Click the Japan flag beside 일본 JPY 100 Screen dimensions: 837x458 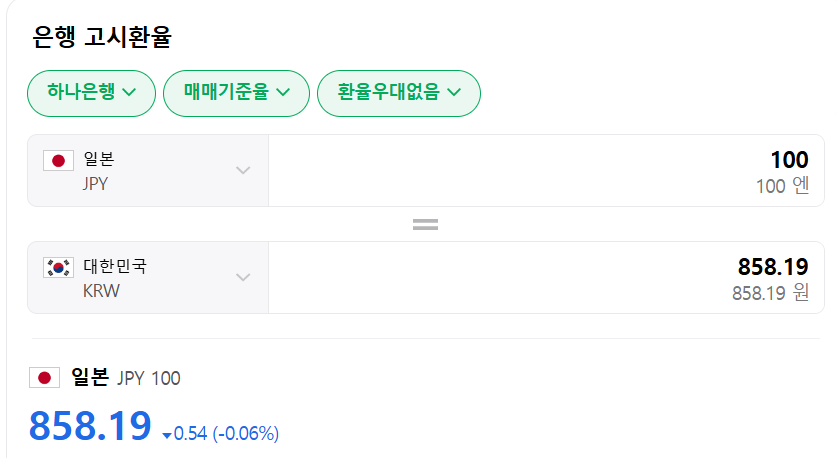(x=44, y=378)
